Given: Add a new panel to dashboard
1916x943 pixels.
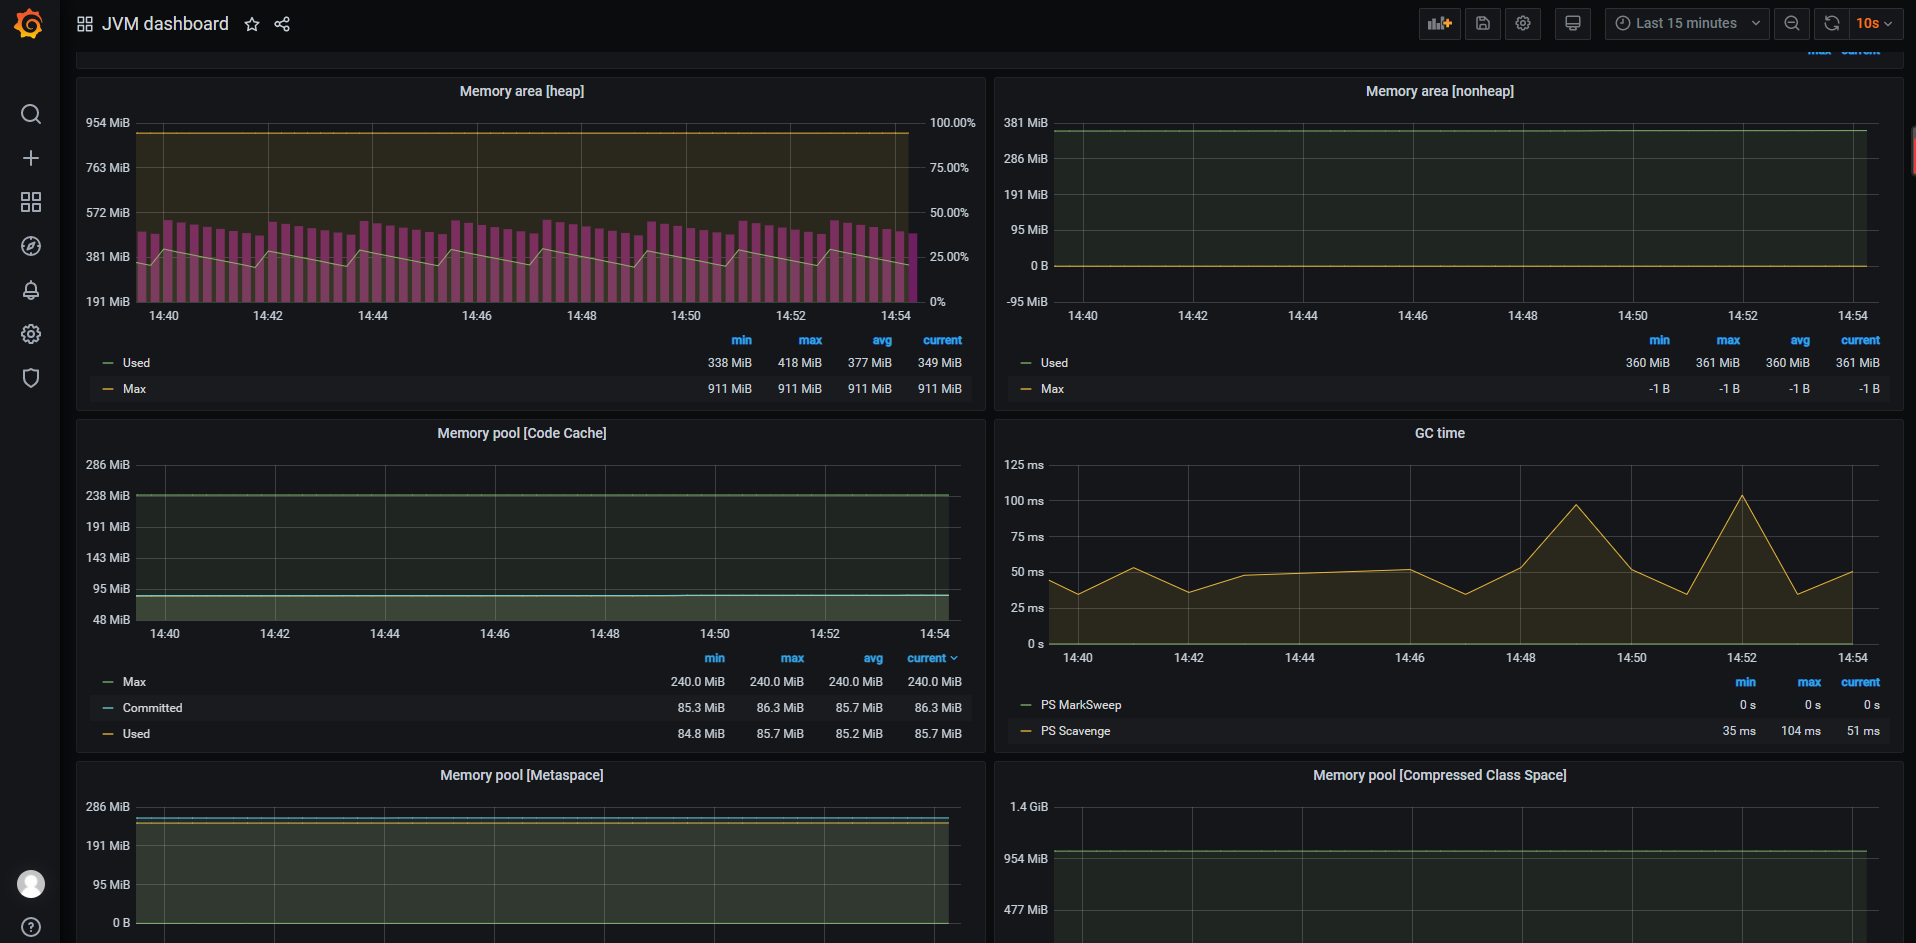Looking at the screenshot, I should pos(1440,23).
